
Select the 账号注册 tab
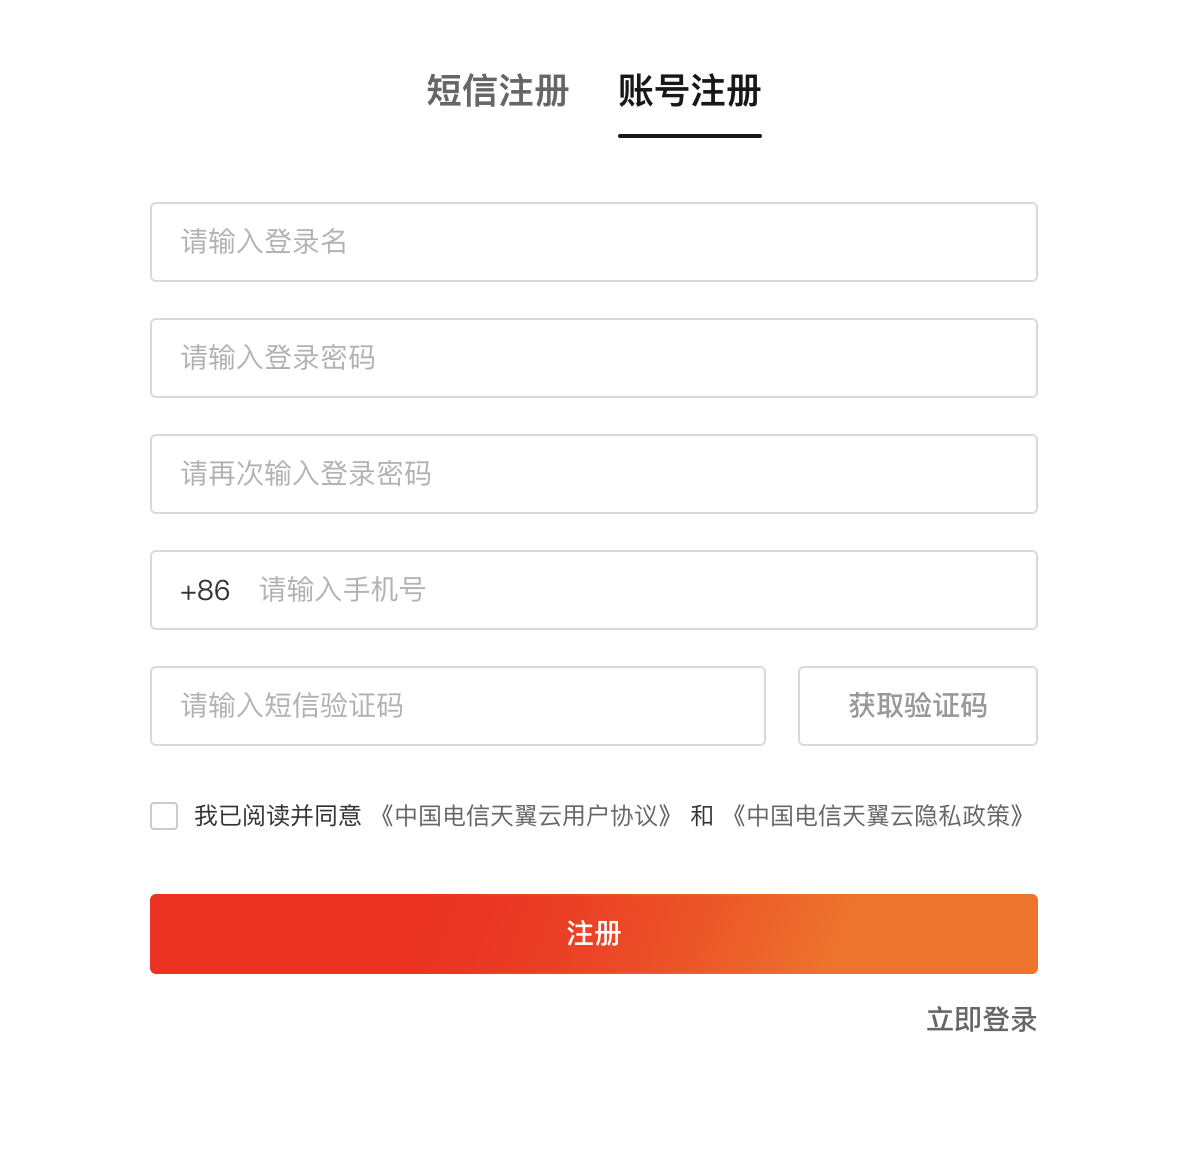tap(689, 91)
